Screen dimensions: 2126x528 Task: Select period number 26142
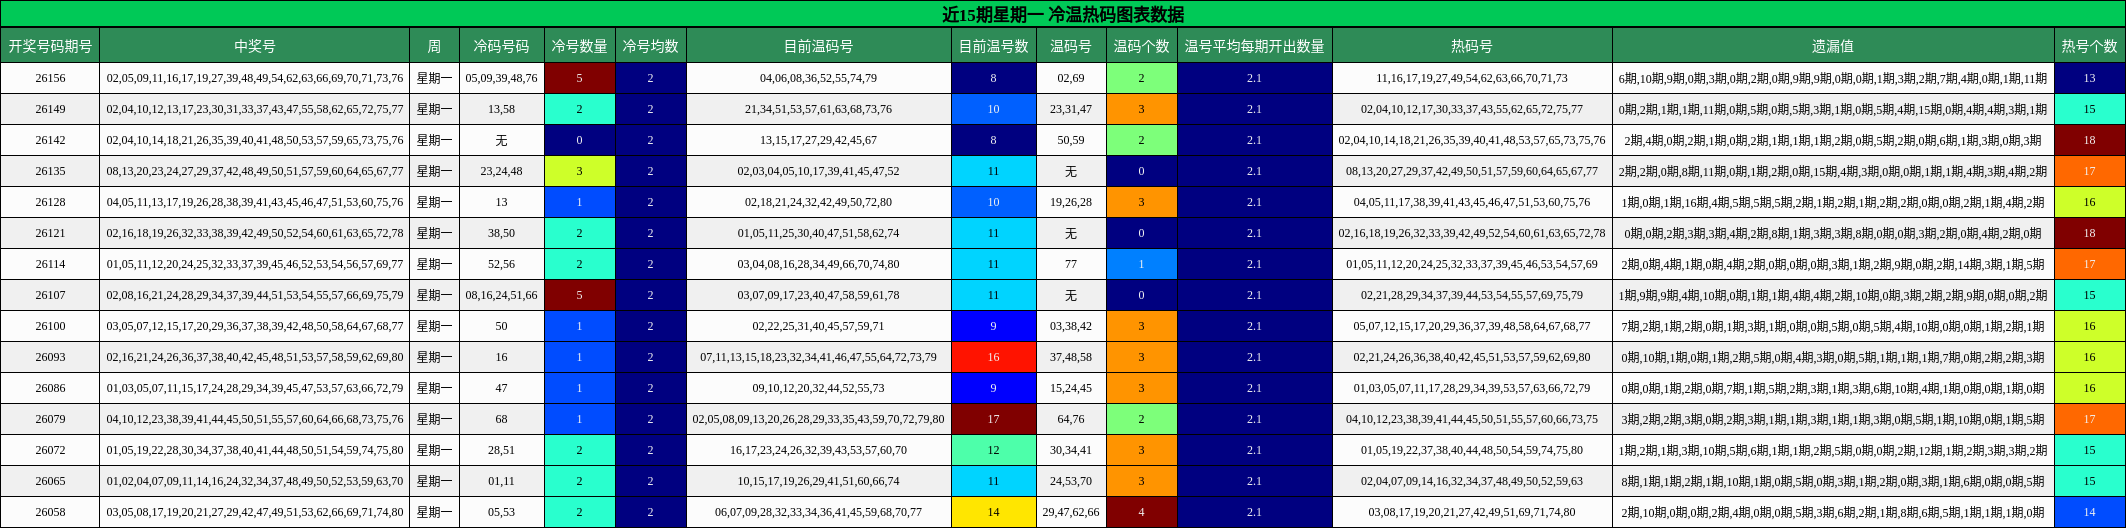[x=50, y=140]
